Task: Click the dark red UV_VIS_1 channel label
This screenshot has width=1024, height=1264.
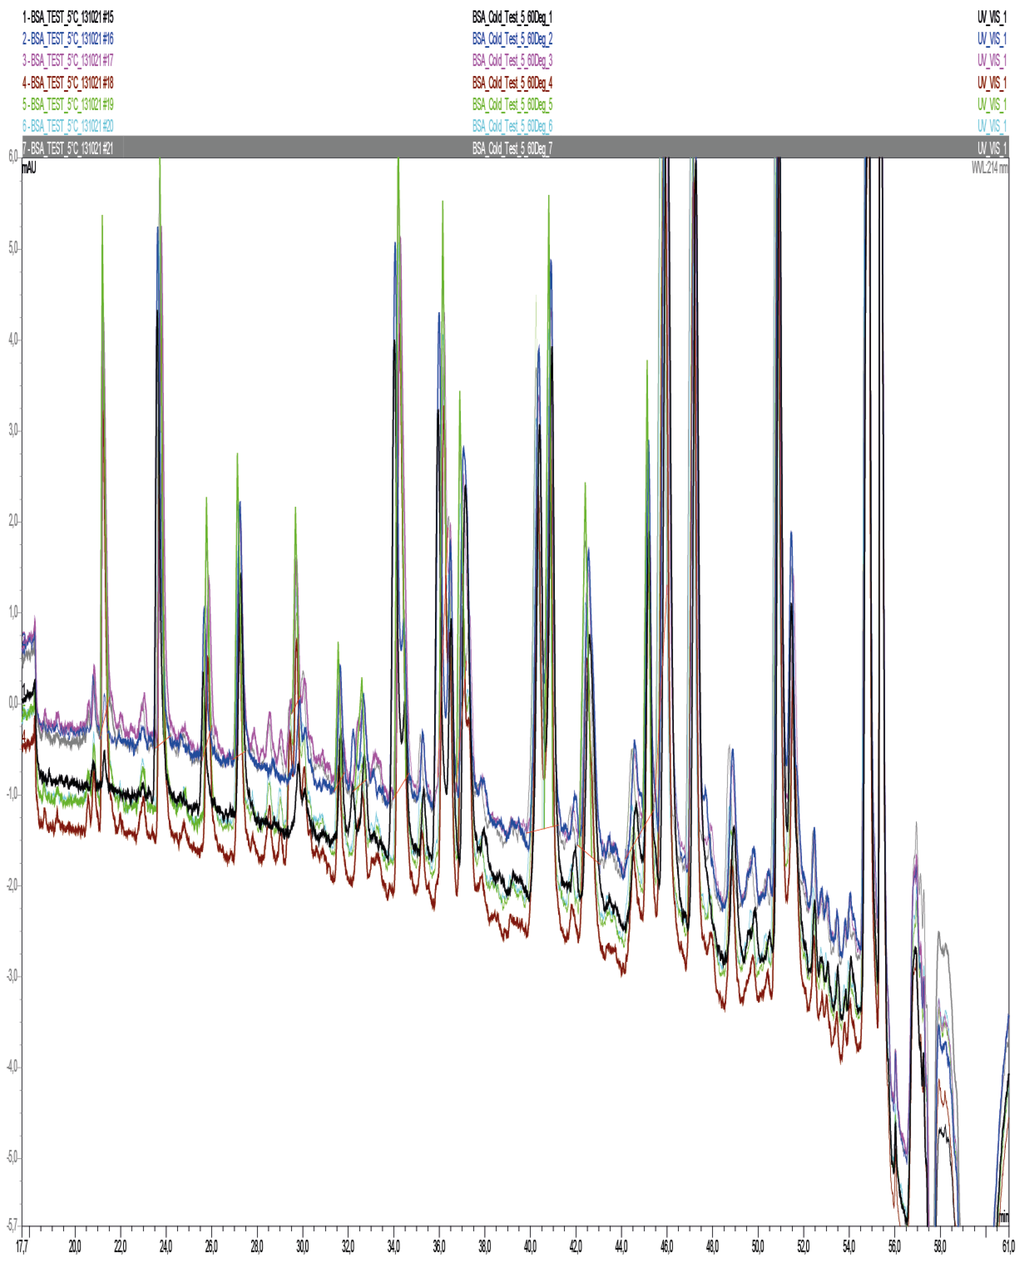Action: pyautogui.click(x=991, y=83)
